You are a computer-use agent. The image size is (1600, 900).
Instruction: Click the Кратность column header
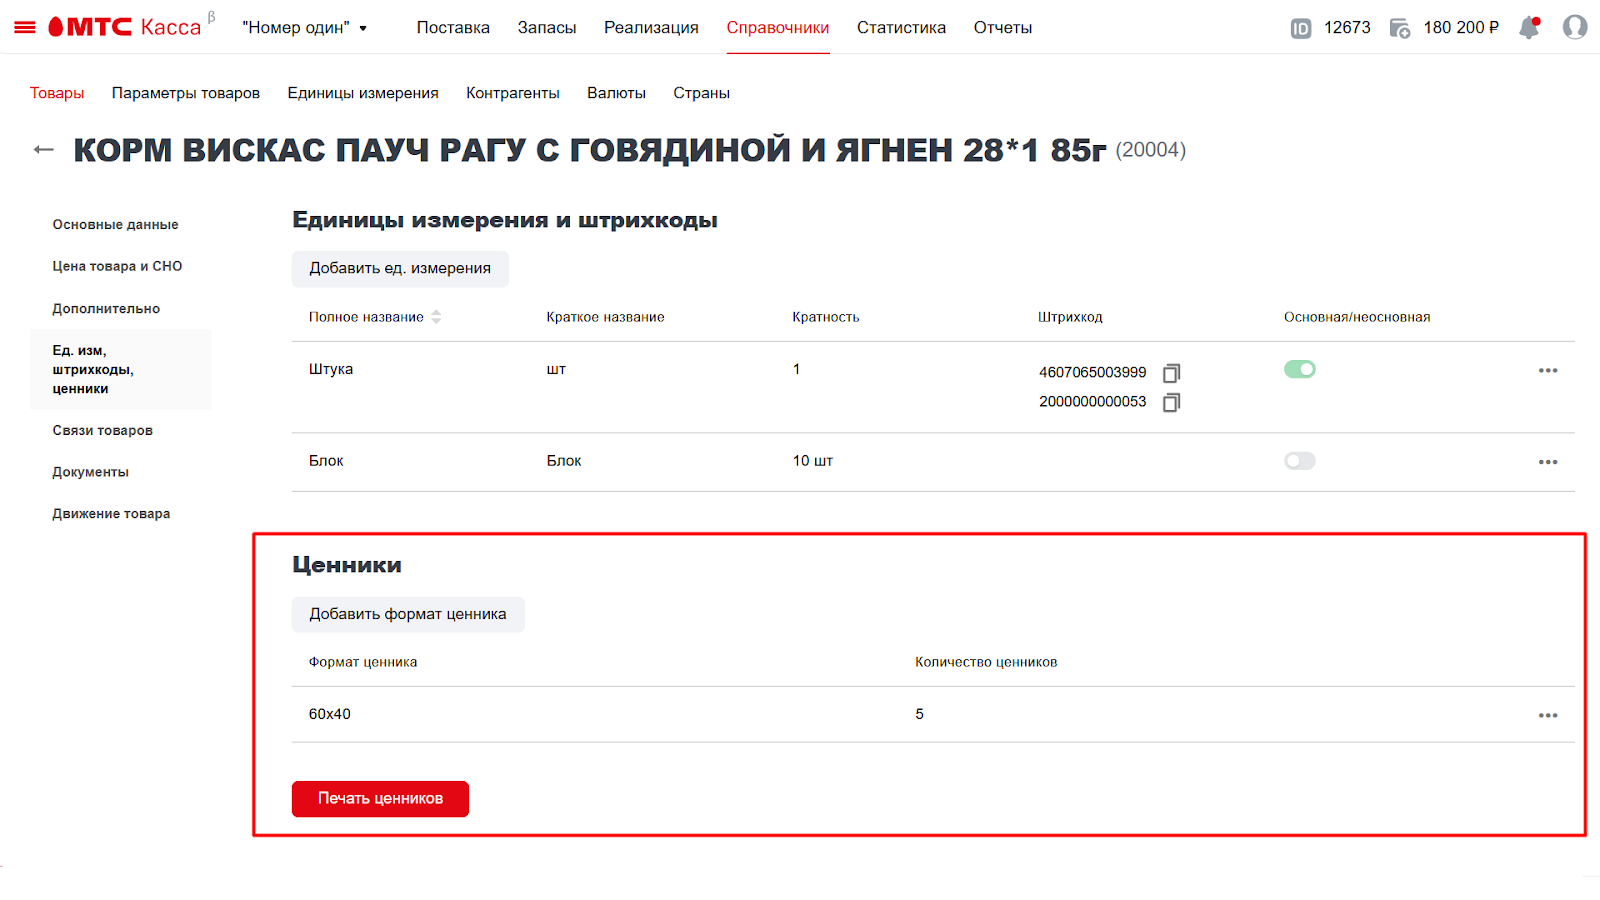tap(825, 317)
